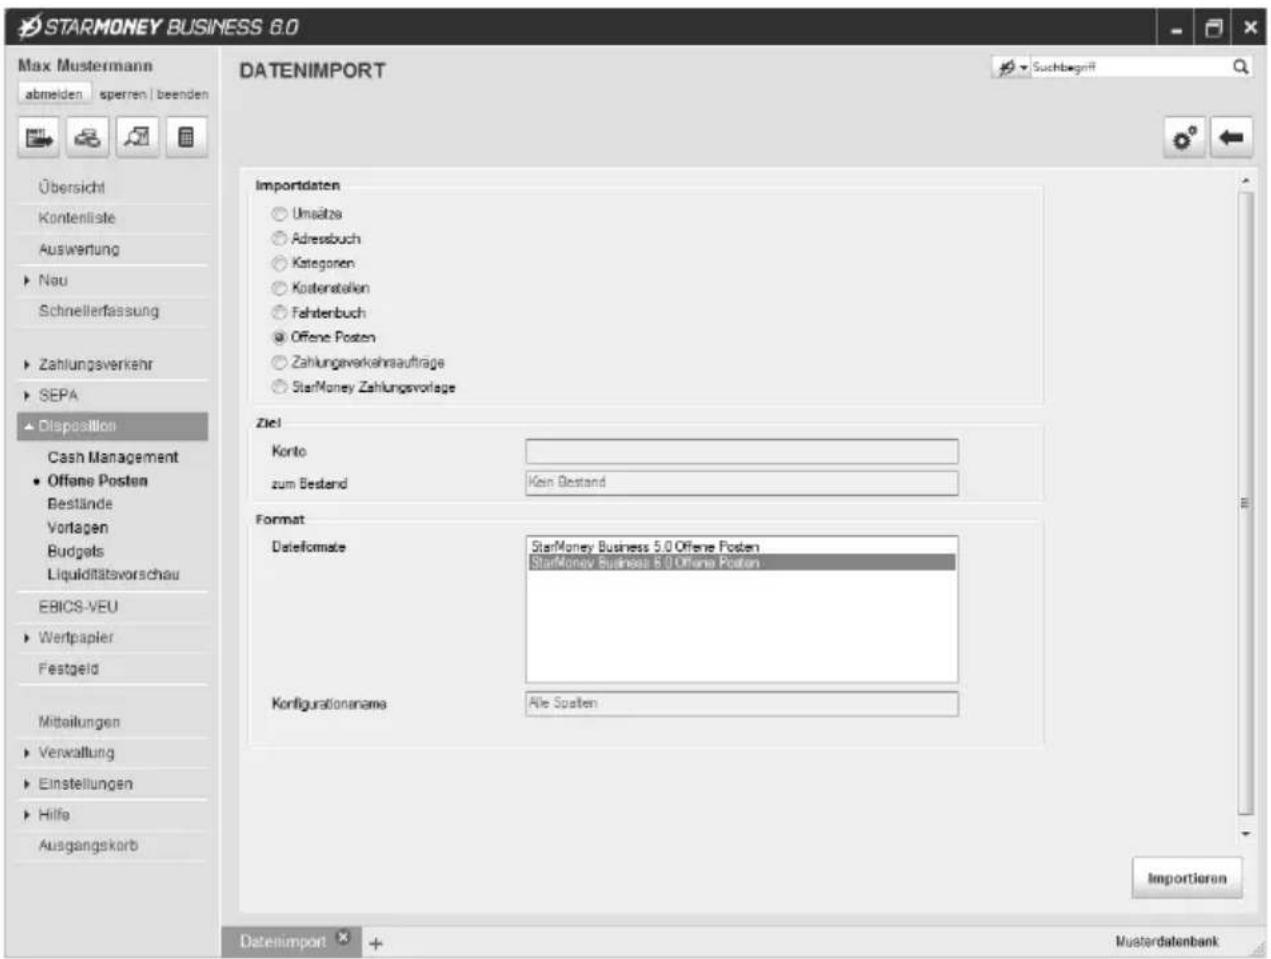Select the Offene Posten radio button
Viewport: 1271px width, 959px height.
pyautogui.click(x=279, y=337)
